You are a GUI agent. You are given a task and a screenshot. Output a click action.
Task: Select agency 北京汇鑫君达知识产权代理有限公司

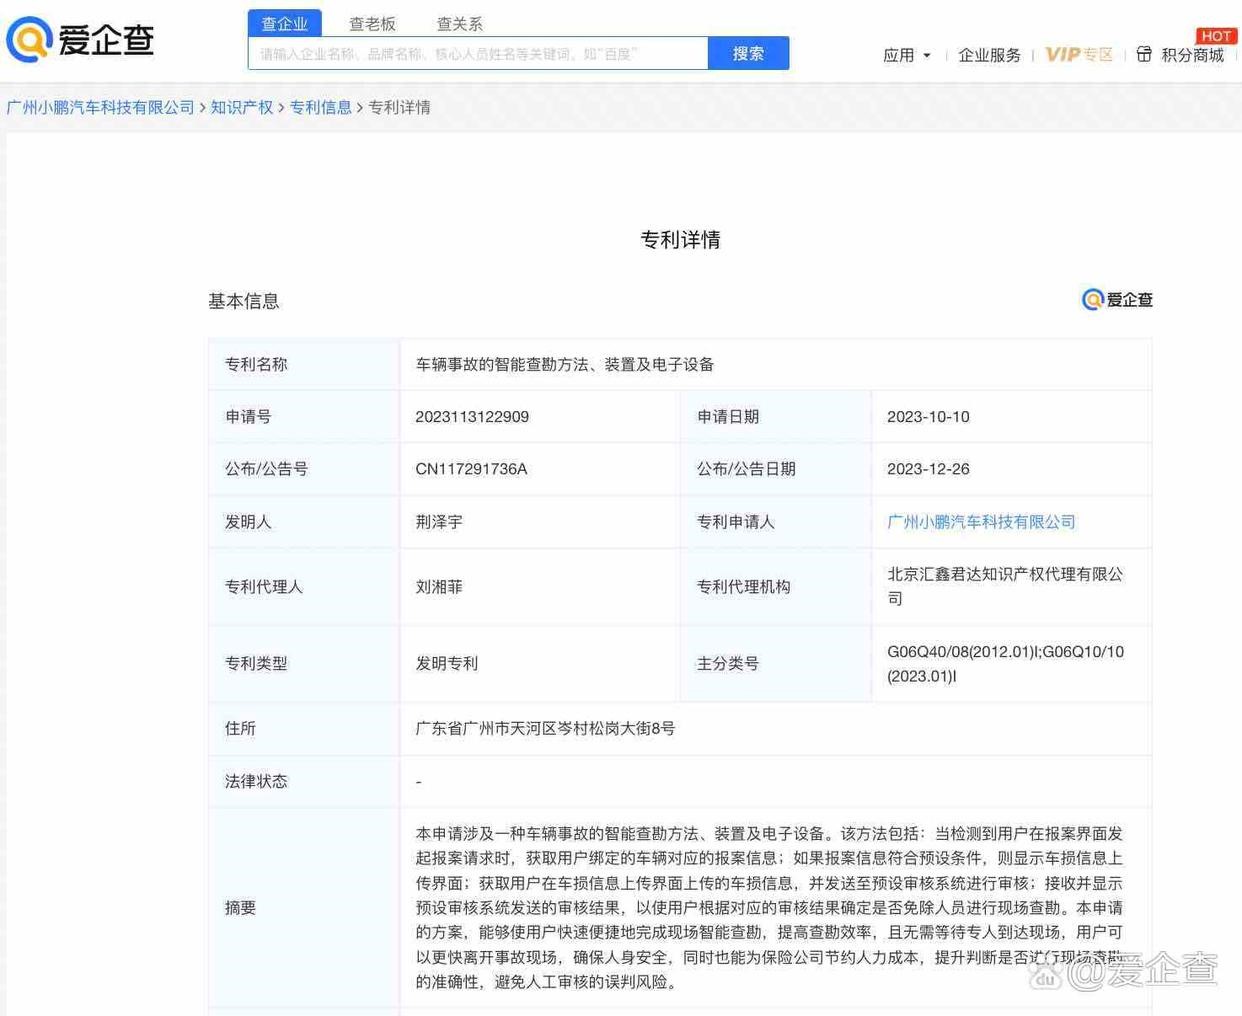1005,587
